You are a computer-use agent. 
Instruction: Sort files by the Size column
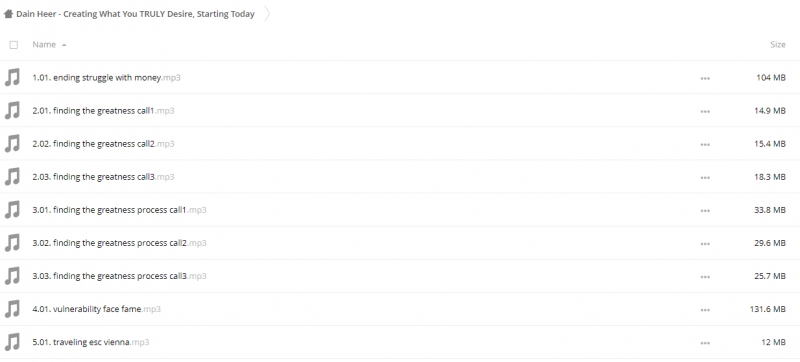coord(778,44)
